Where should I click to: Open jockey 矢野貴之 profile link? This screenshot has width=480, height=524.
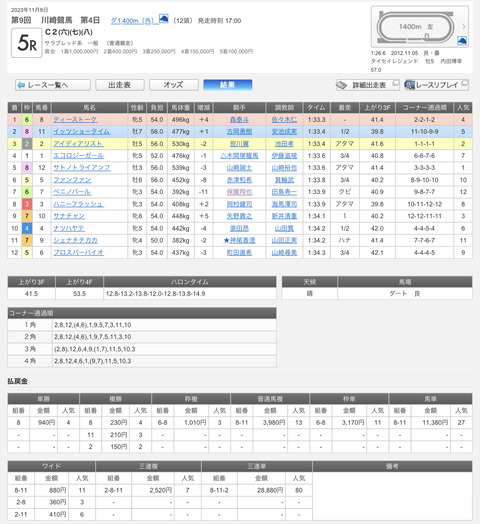(x=239, y=216)
